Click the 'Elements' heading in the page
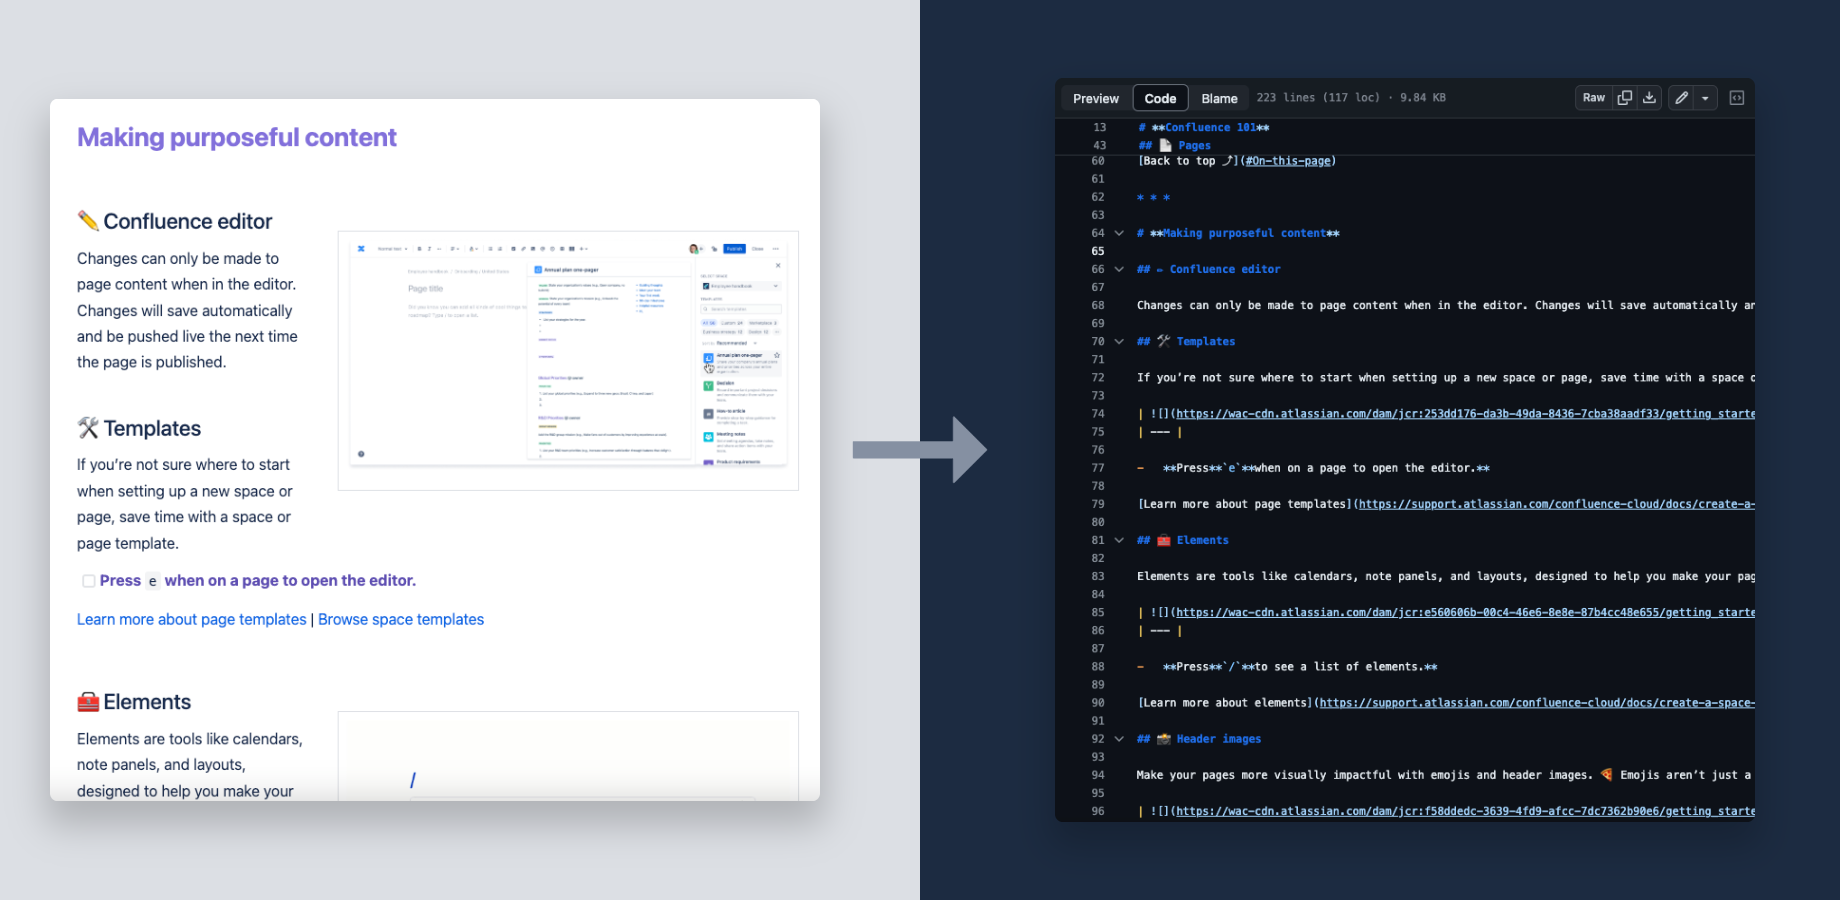 pyautogui.click(x=147, y=702)
